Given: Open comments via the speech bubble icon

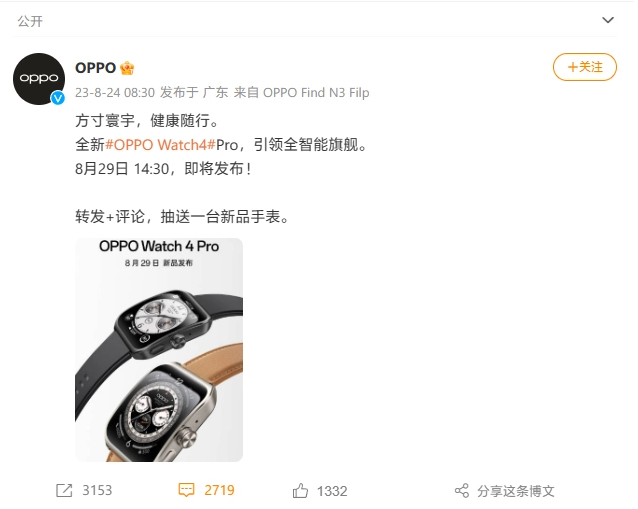Looking at the screenshot, I should 186,490.
